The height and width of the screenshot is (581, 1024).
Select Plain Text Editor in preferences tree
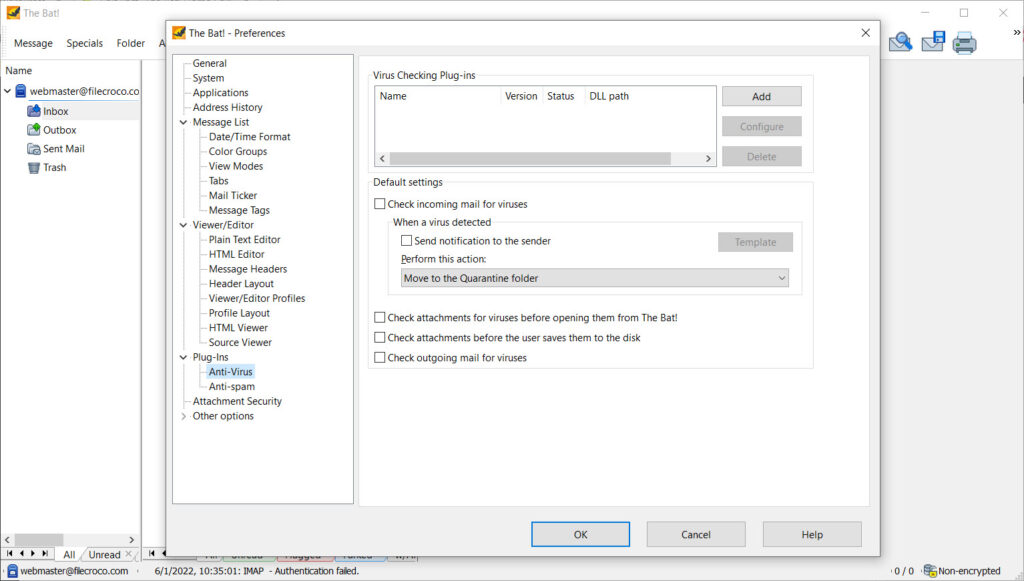(x=244, y=240)
